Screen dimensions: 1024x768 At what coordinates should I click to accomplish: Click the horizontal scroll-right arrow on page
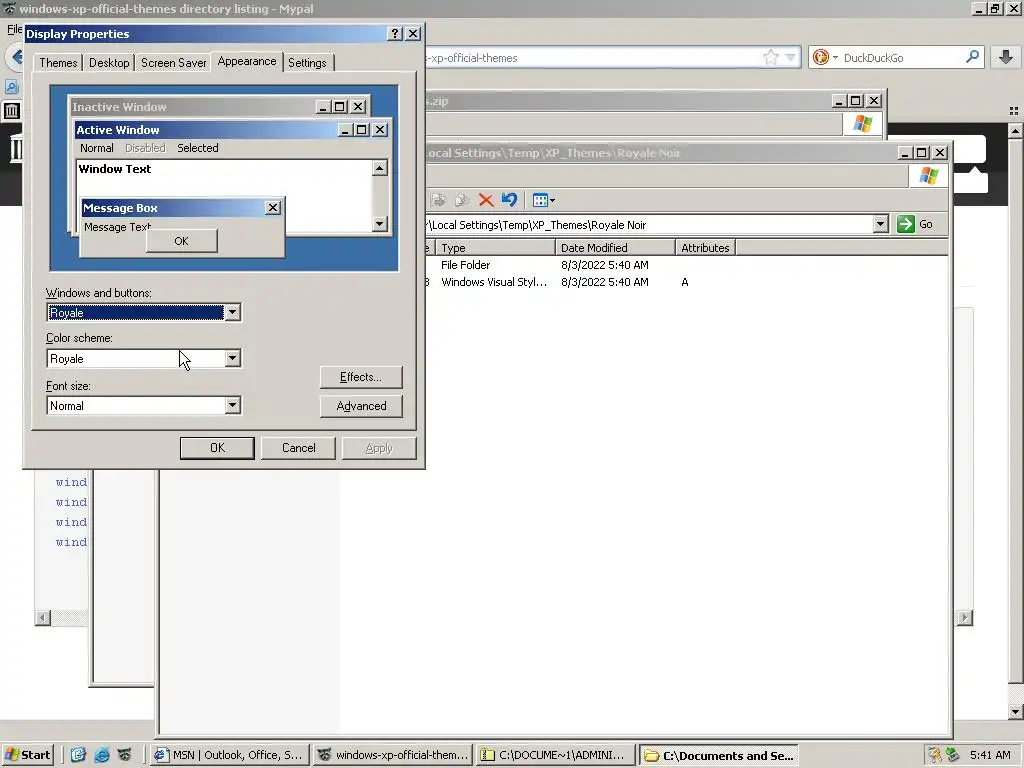click(965, 617)
